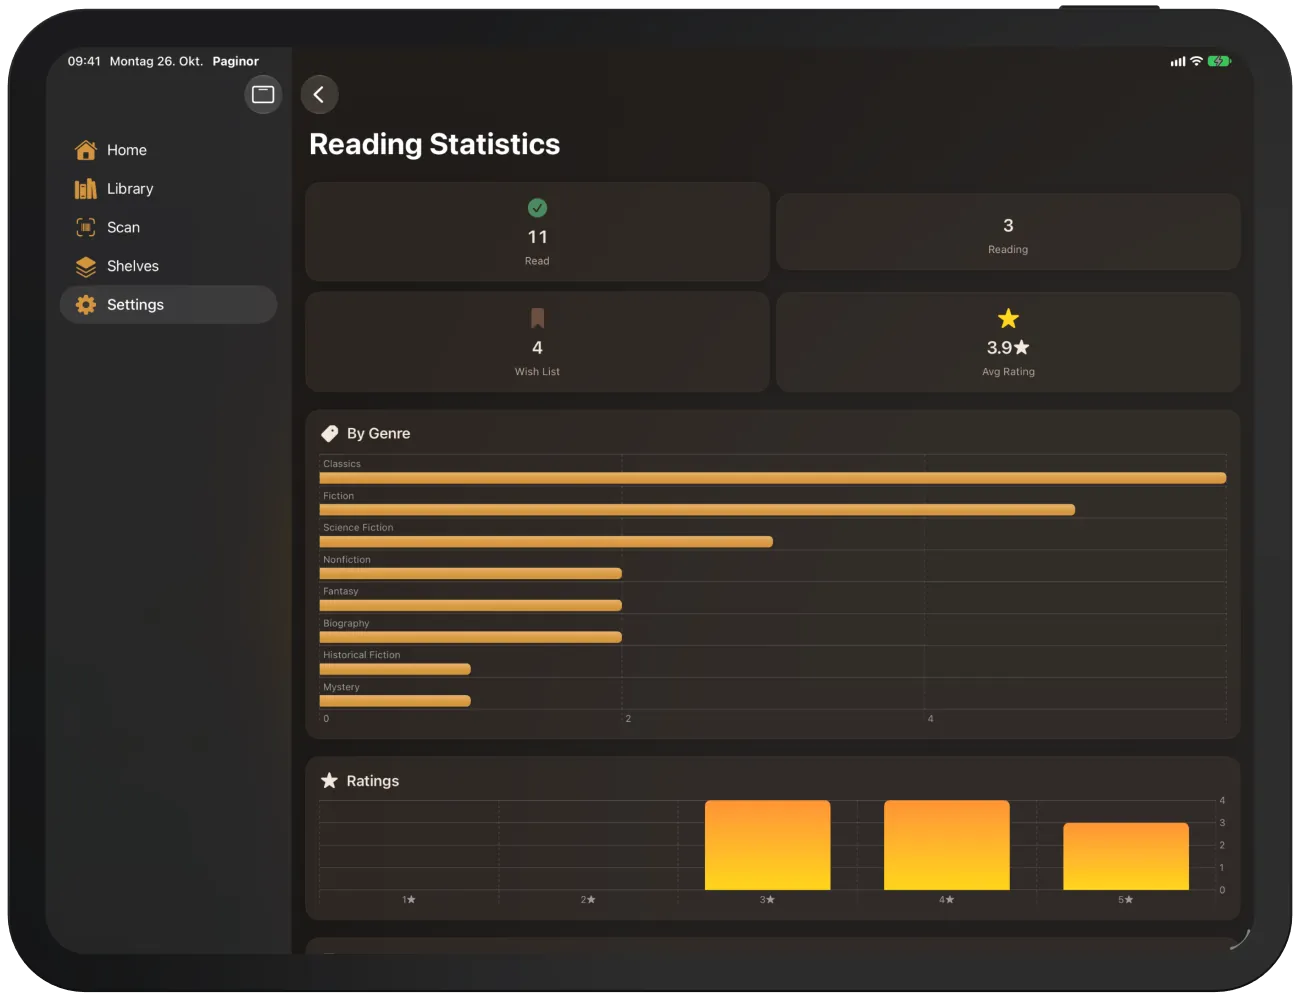The width and height of the screenshot is (1300, 998).
Task: Click the Ratings star header icon
Action: tap(329, 781)
